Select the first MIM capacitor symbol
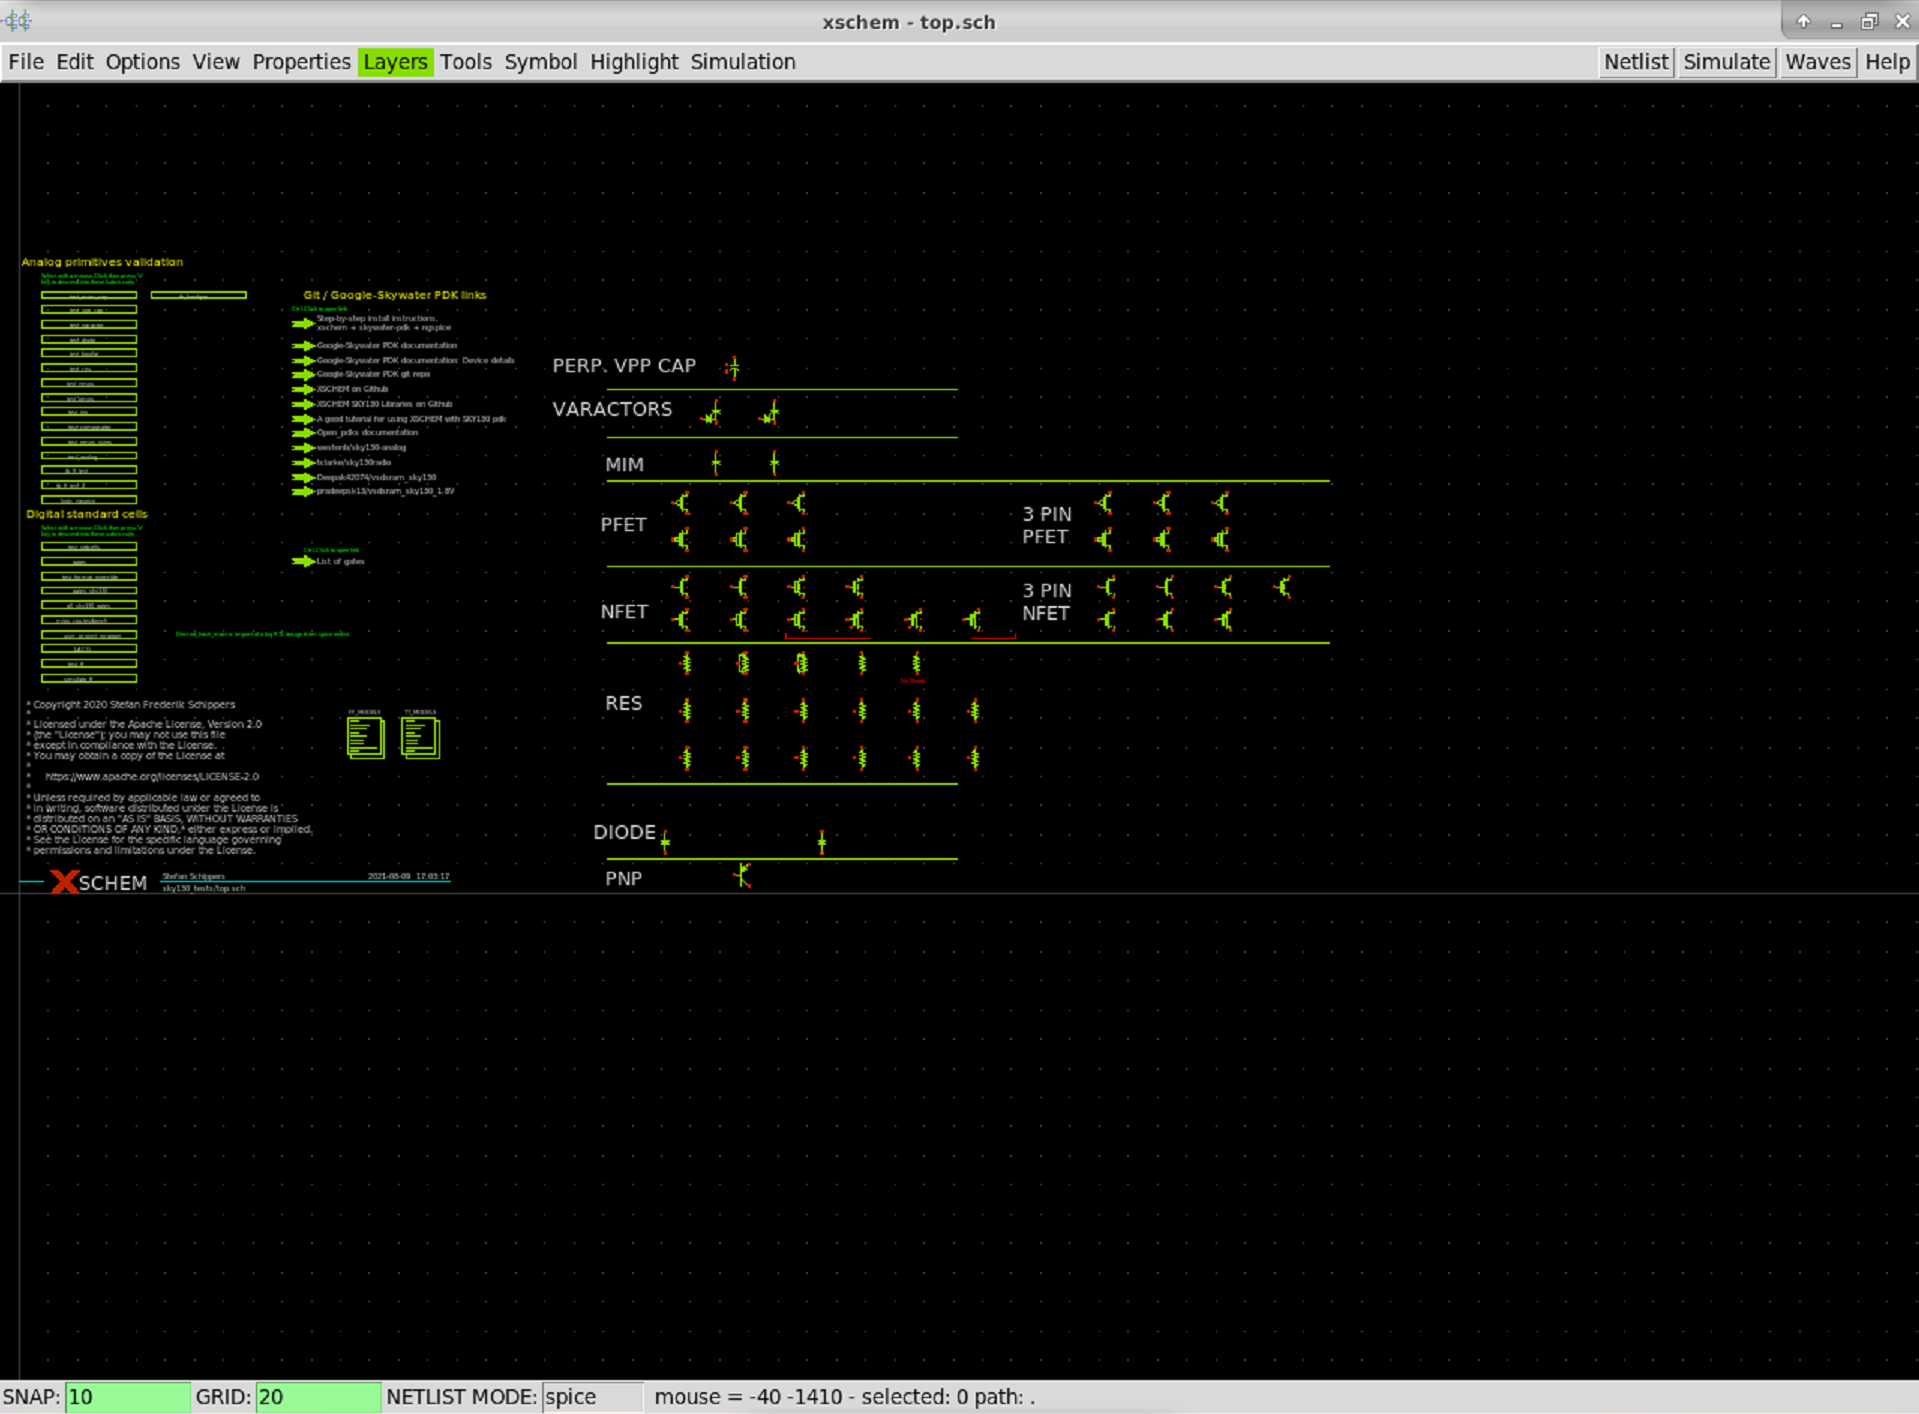Screen dimensions: 1919x1414 716,462
